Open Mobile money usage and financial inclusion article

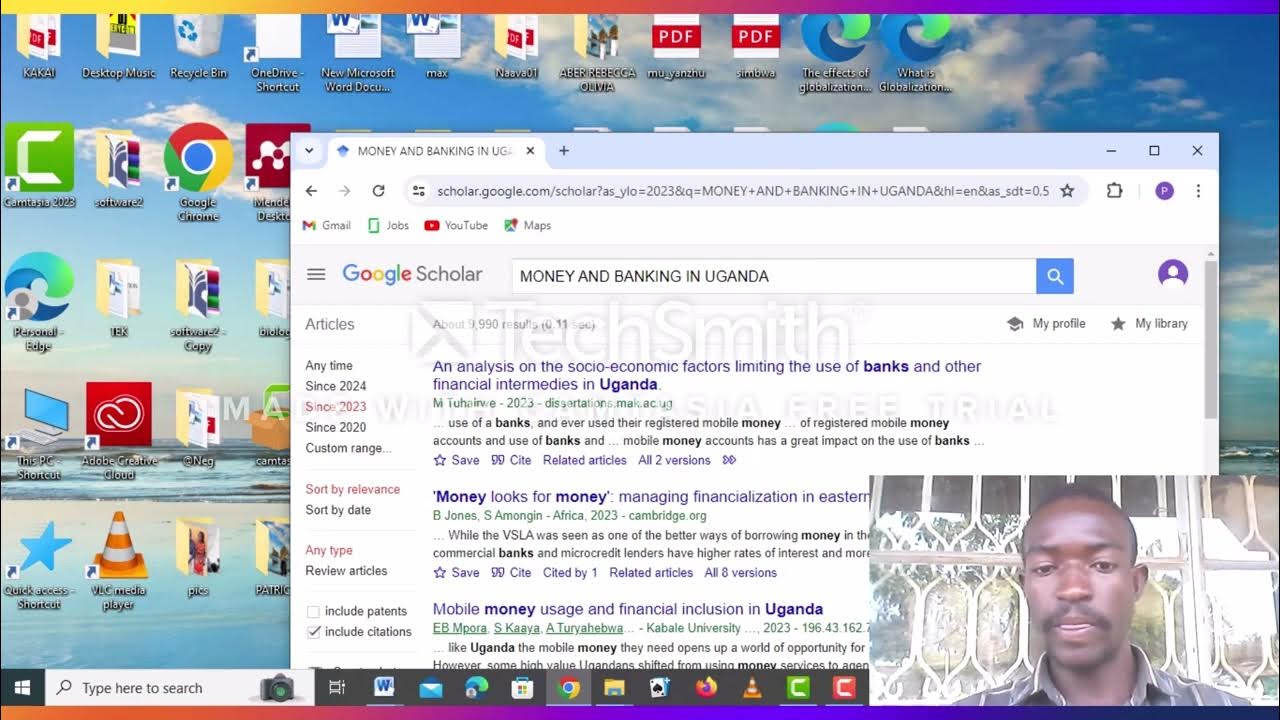click(628, 609)
